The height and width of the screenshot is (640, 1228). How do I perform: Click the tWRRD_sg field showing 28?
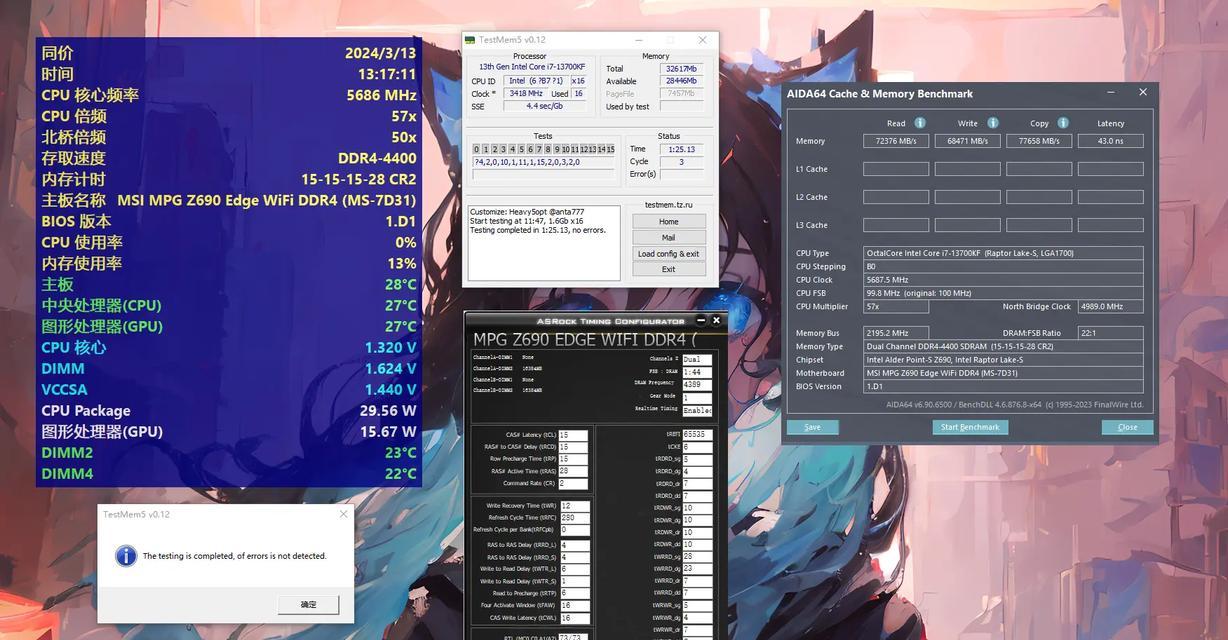pyautogui.click(x=697, y=556)
